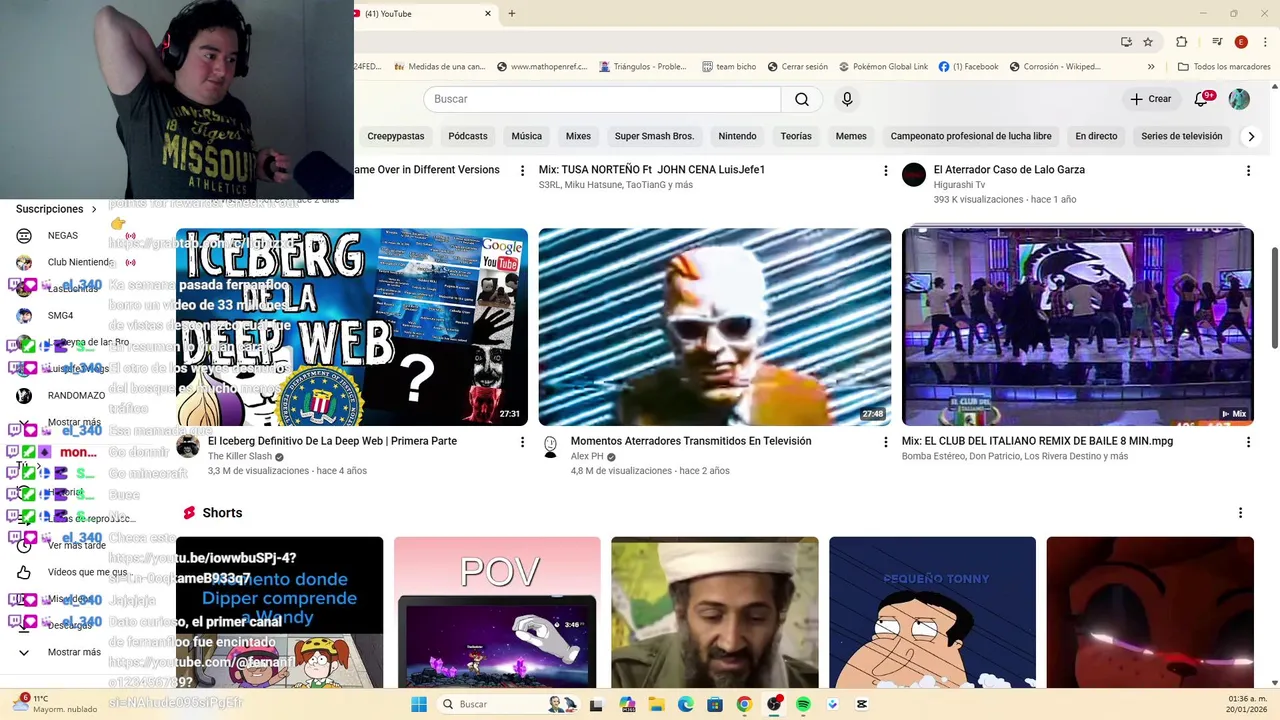Open the SMG4 subscription channel

[x=61, y=316]
